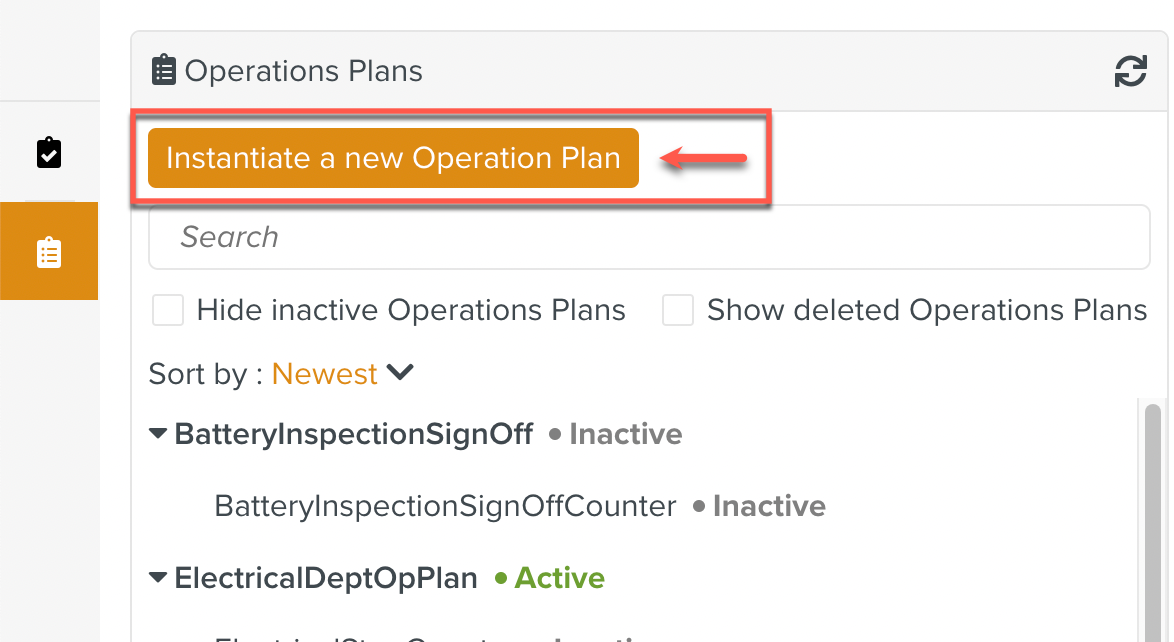The height and width of the screenshot is (642, 1174).
Task: Instantiate a new Operation Plan
Action: pyautogui.click(x=392, y=157)
